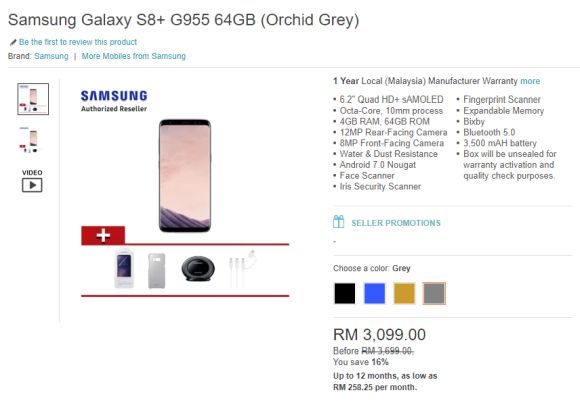Screen dimensions: 580x401
Task: Click the multi-cable accessory image
Action: click(242, 268)
